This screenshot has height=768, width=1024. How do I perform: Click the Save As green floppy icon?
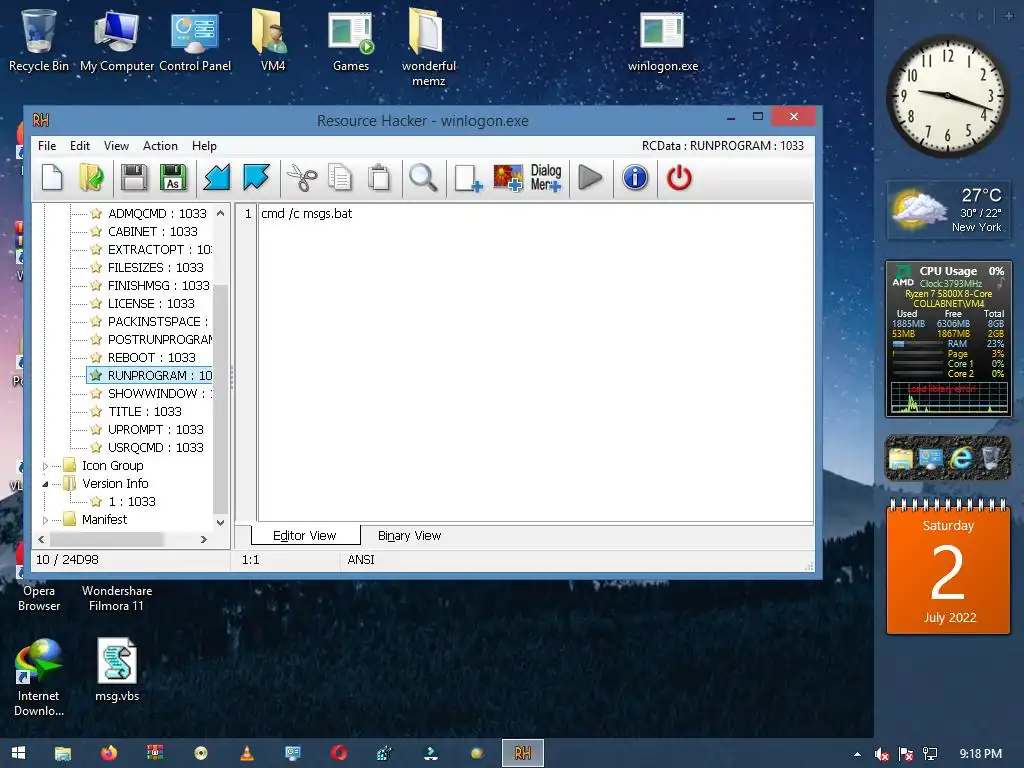point(173,178)
